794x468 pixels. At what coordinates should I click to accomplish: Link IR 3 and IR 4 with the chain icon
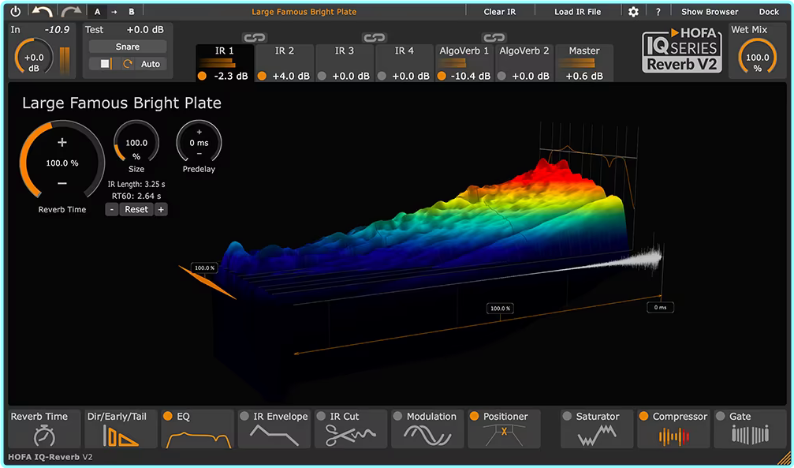pyautogui.click(x=374, y=37)
